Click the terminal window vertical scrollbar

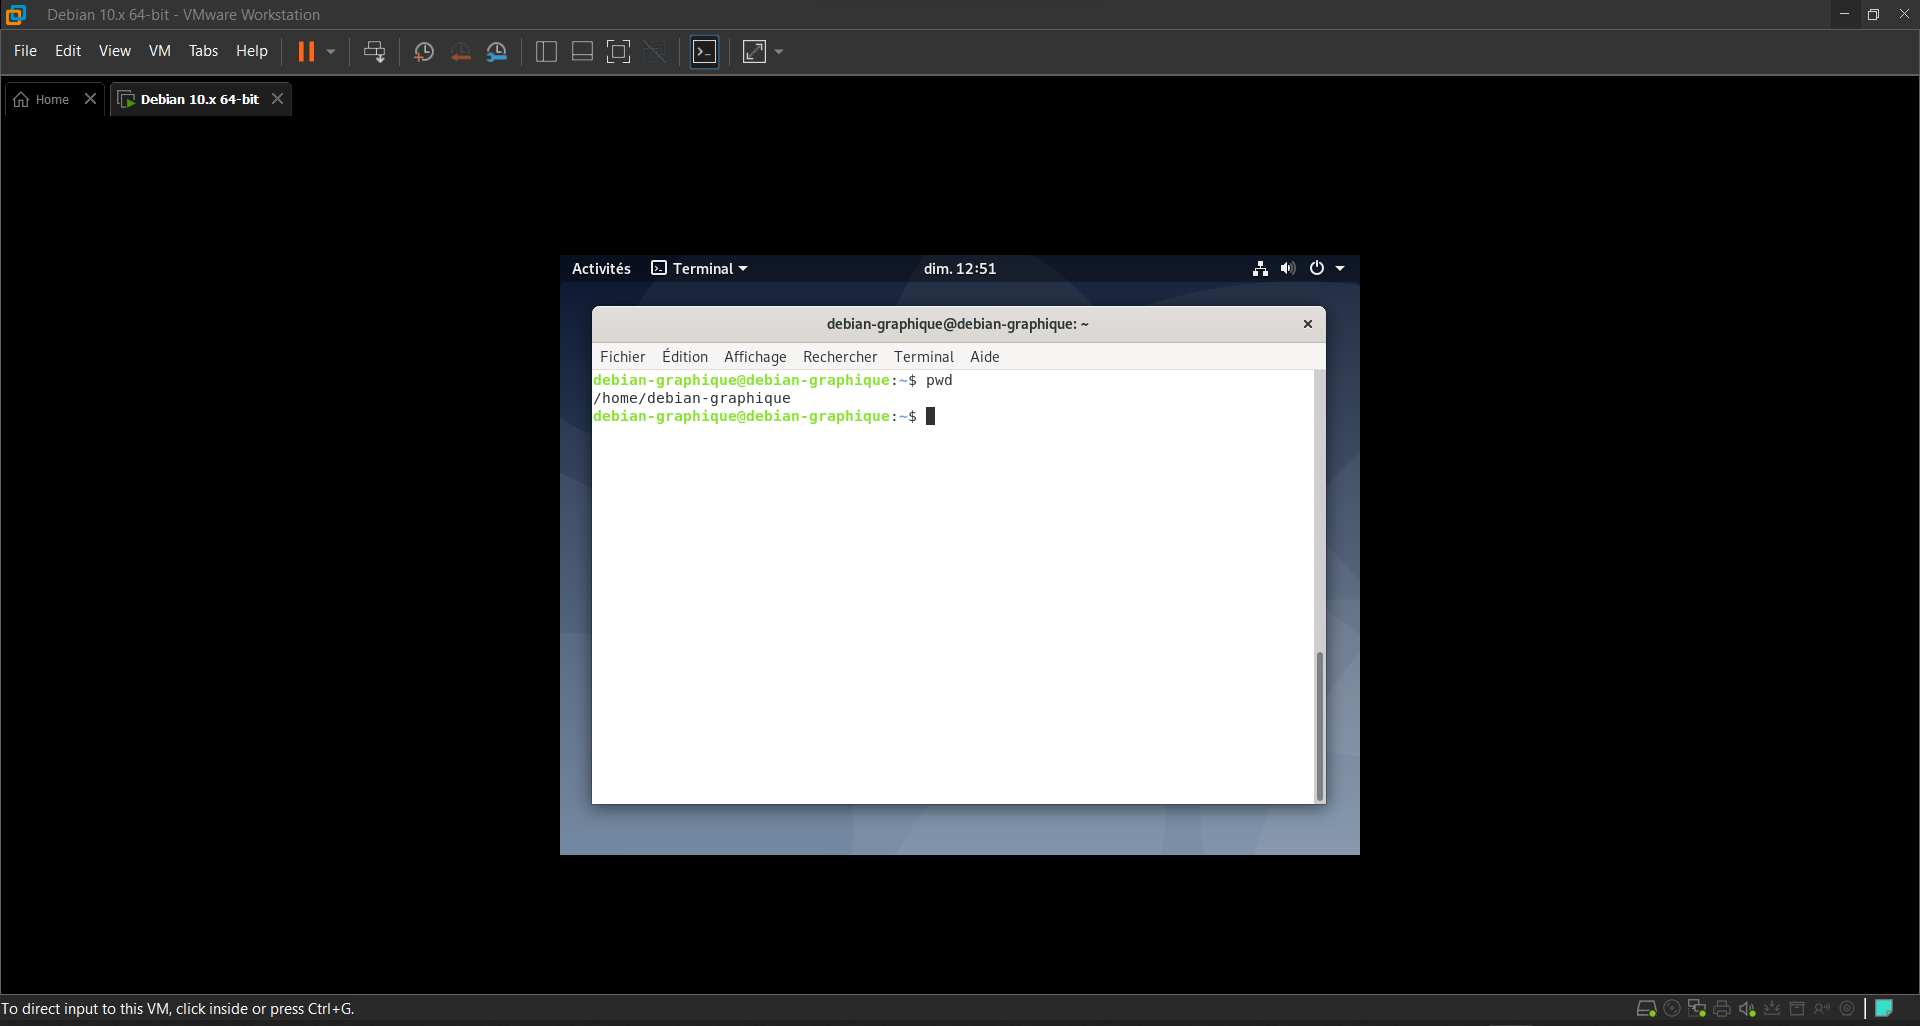coord(1319,724)
